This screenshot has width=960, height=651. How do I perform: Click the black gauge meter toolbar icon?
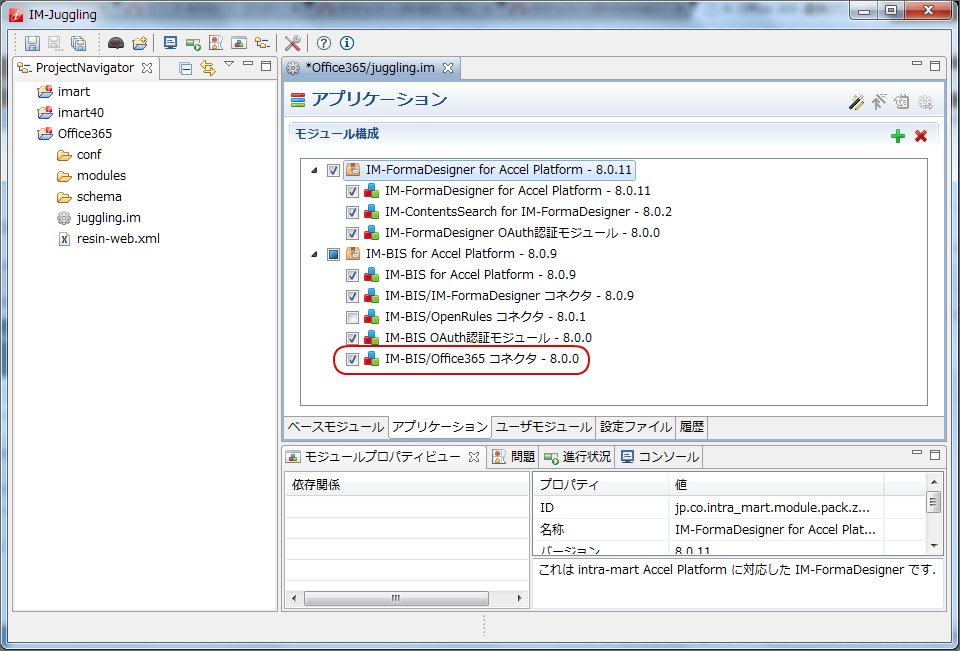tap(116, 43)
